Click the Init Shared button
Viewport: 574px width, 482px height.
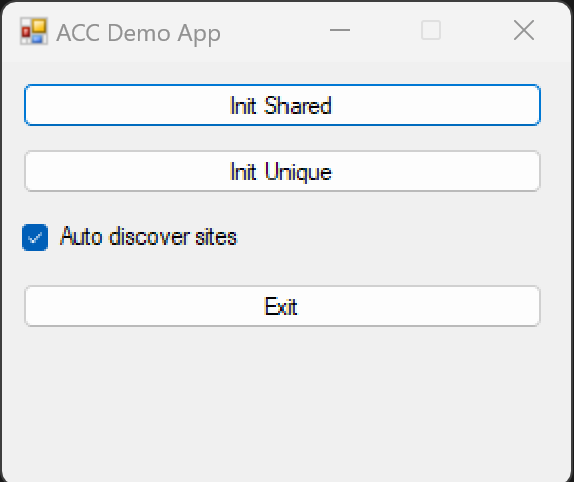[x=282, y=105]
